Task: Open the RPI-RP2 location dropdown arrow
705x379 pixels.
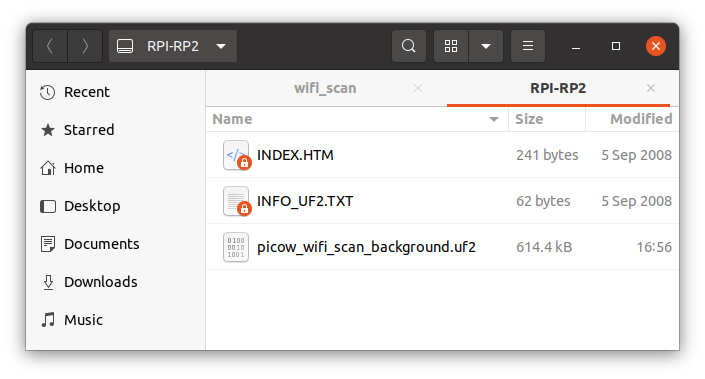Action: click(x=221, y=46)
